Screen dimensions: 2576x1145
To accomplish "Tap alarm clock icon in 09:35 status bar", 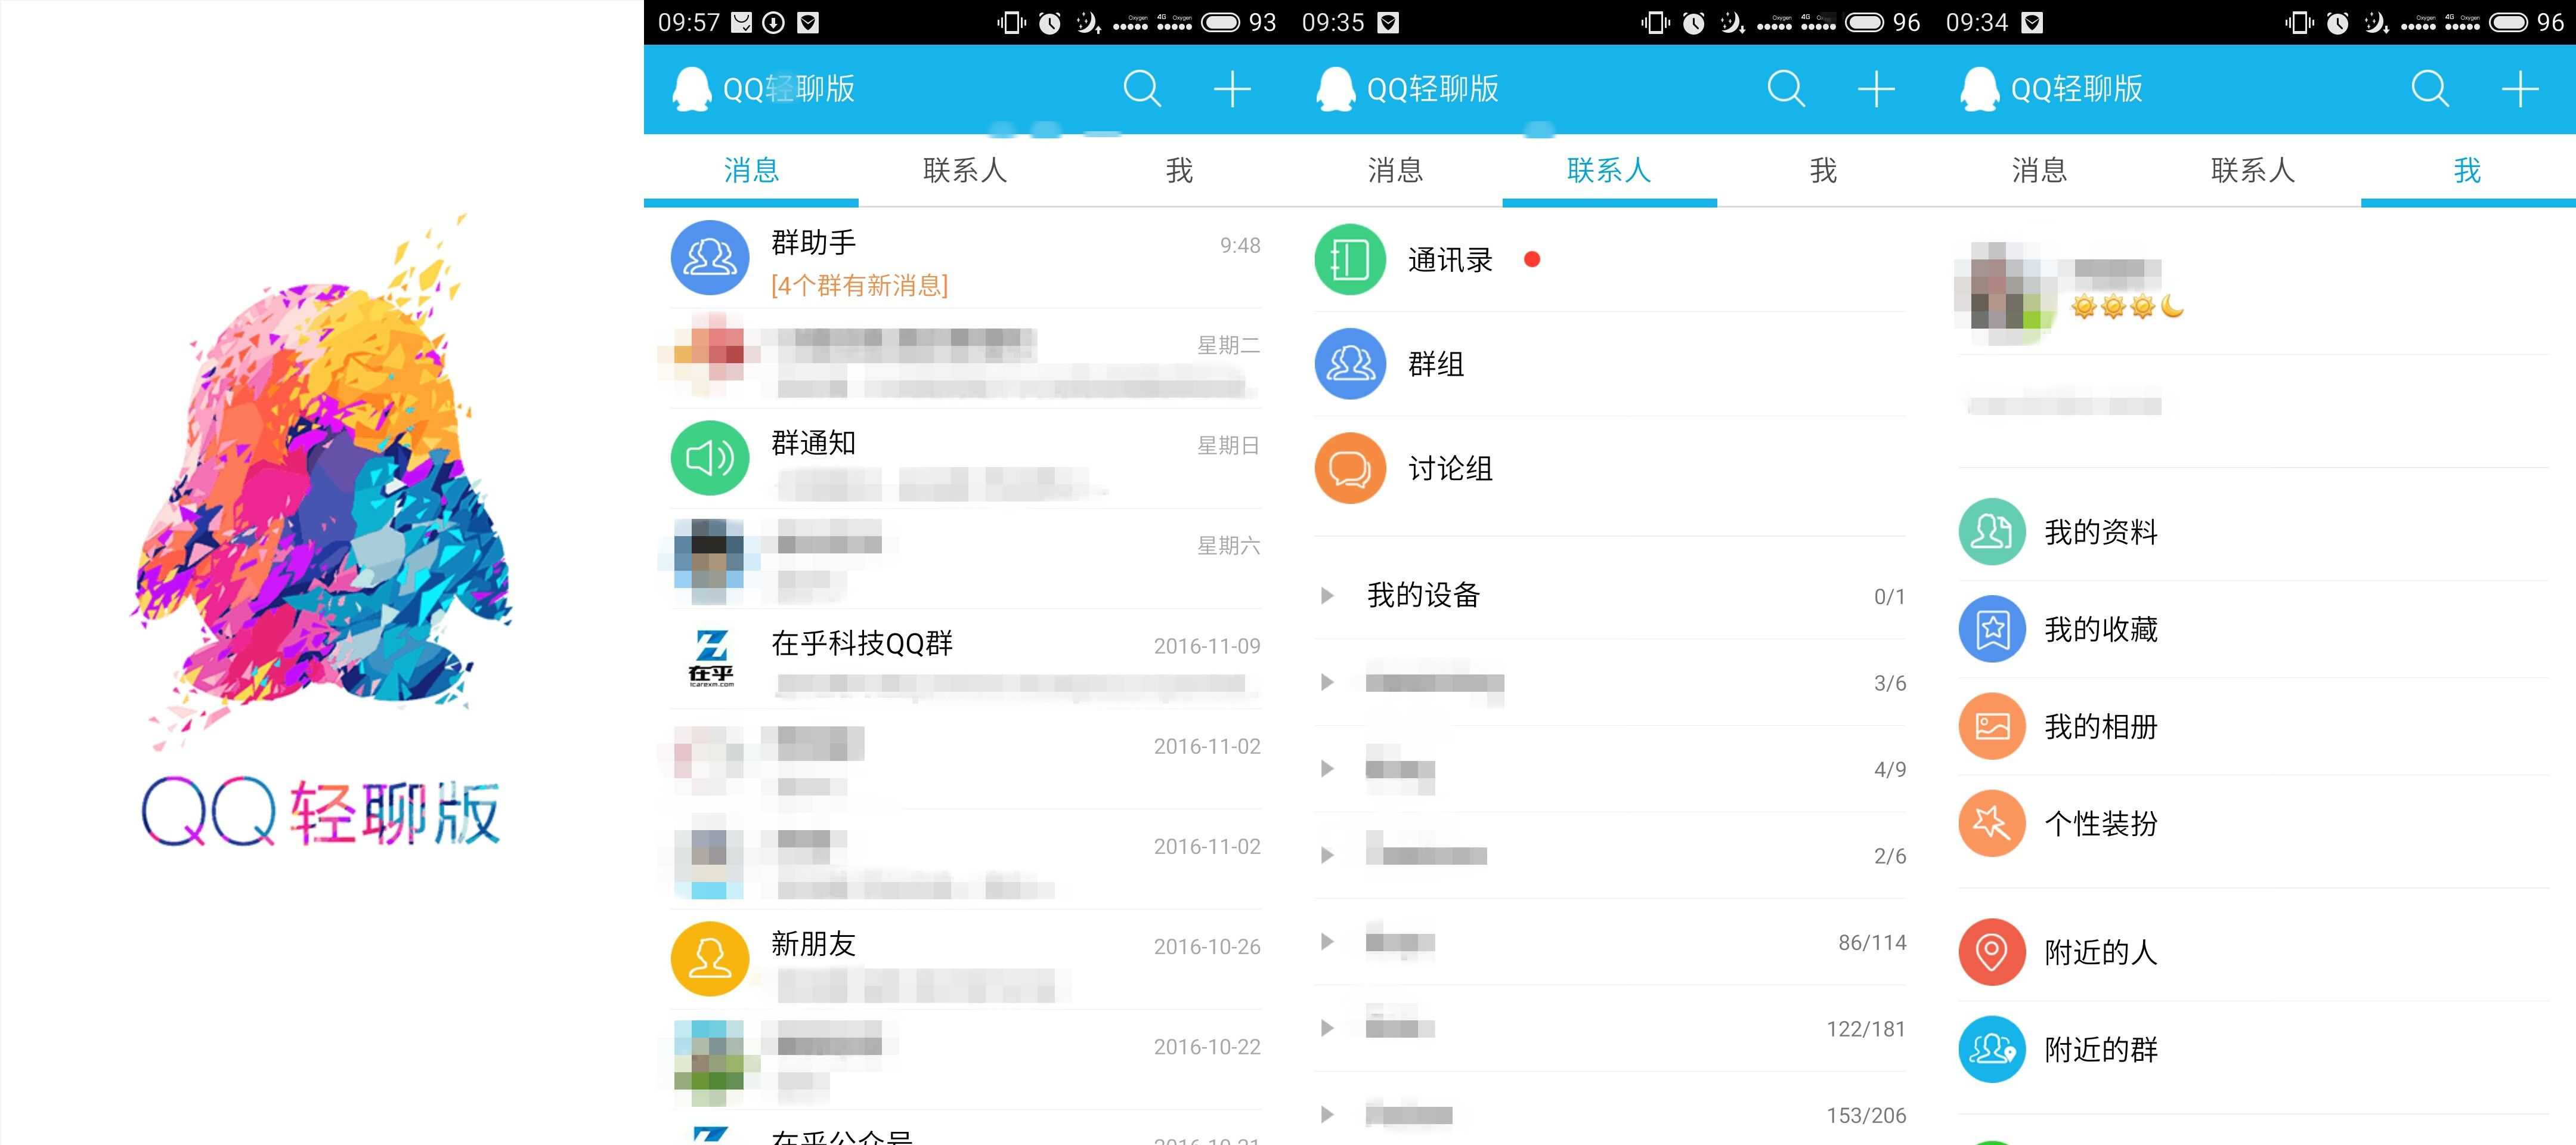I will click(x=1694, y=22).
